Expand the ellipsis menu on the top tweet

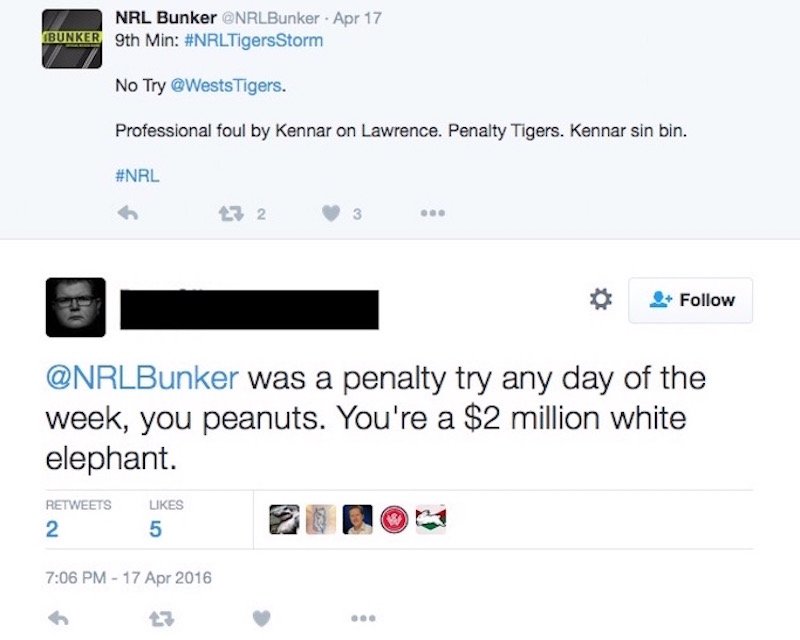click(431, 211)
